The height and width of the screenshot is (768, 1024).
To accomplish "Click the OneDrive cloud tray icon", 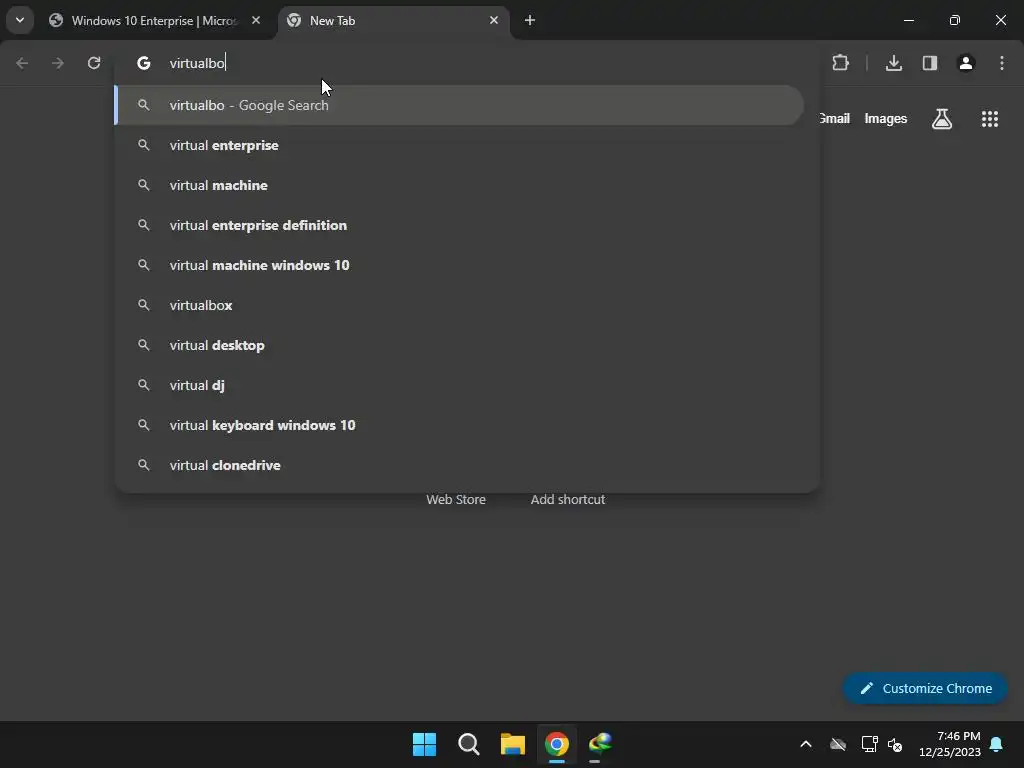I will pos(838,744).
